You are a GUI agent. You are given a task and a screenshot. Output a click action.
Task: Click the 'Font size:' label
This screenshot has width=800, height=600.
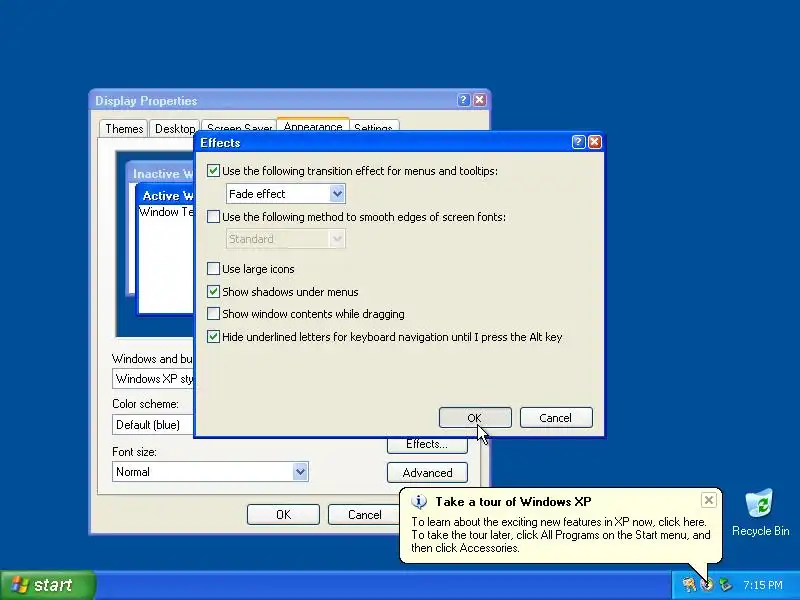point(134,452)
